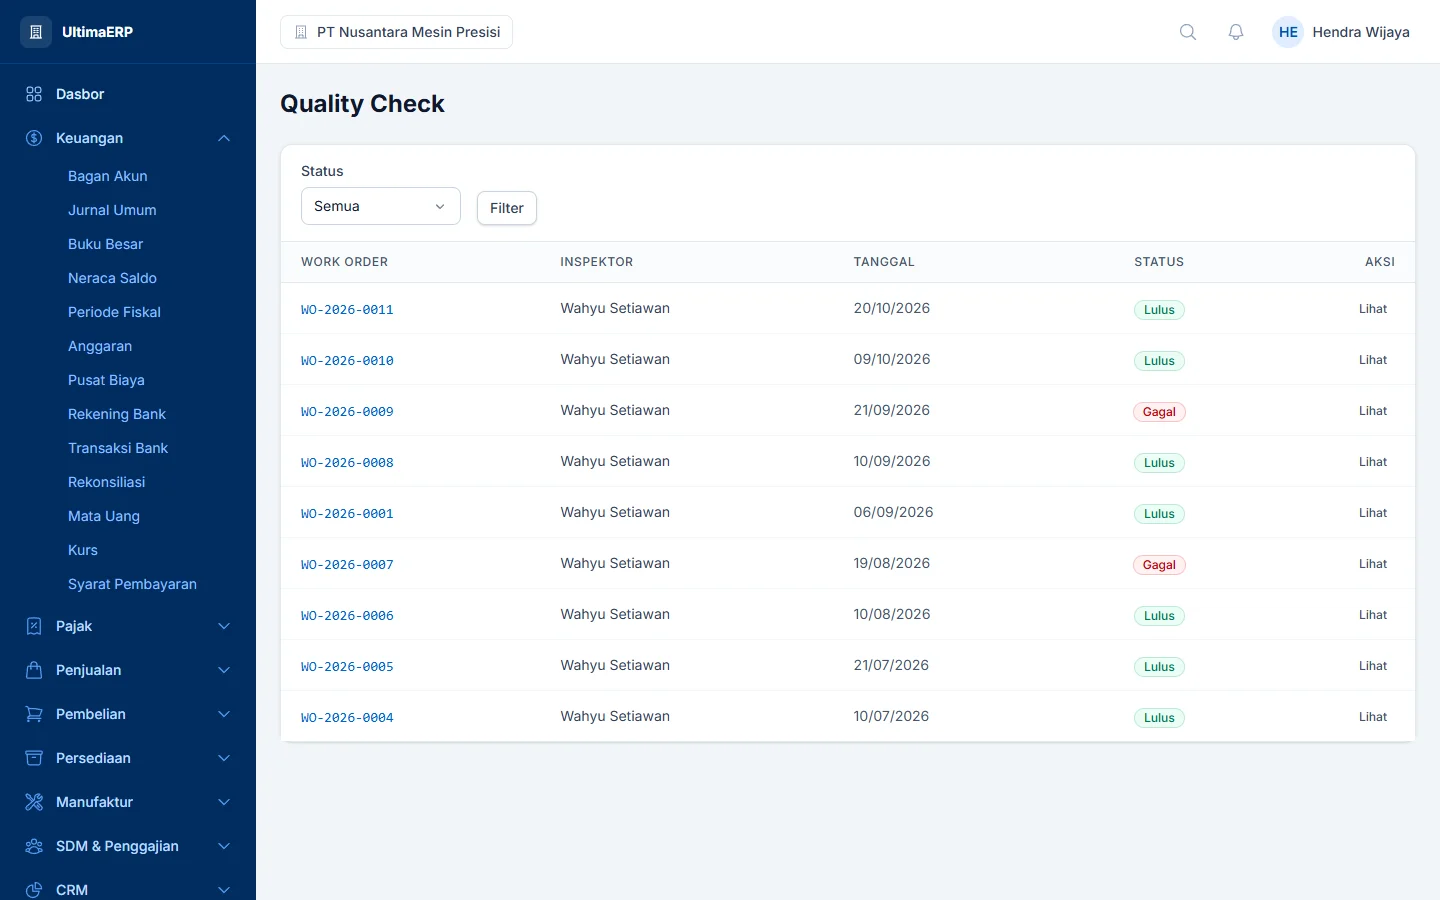
Task: Click the SDM & Penggajian people icon
Action: pos(34,846)
